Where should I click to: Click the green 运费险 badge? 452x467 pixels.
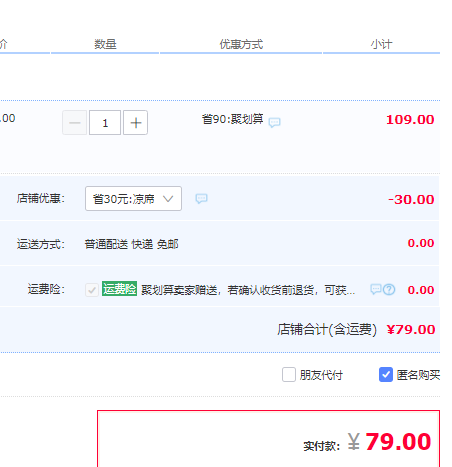pyautogui.click(x=119, y=289)
